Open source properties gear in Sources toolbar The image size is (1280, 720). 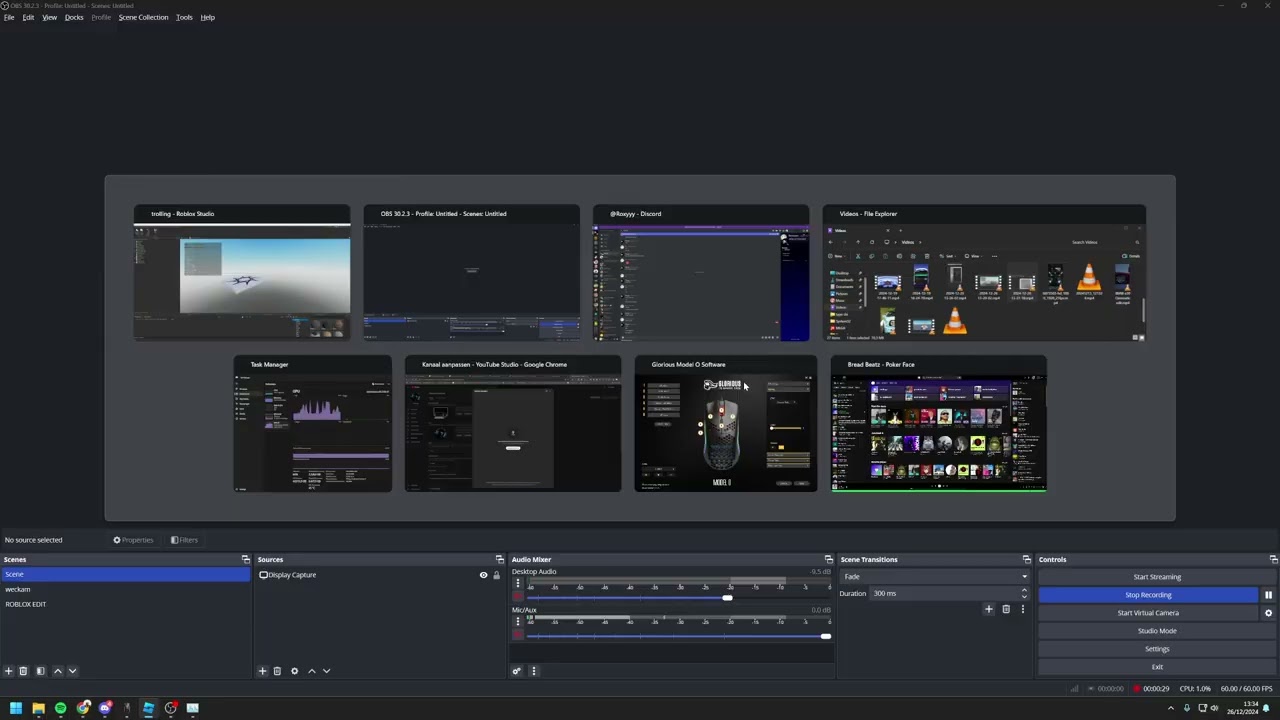point(294,671)
